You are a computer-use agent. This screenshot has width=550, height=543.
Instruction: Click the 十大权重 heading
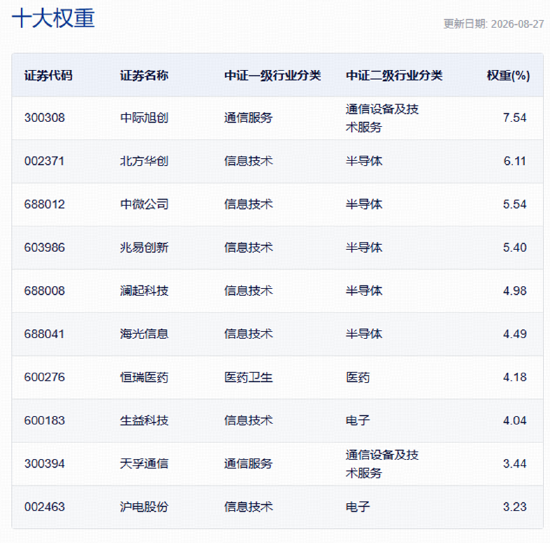53,19
